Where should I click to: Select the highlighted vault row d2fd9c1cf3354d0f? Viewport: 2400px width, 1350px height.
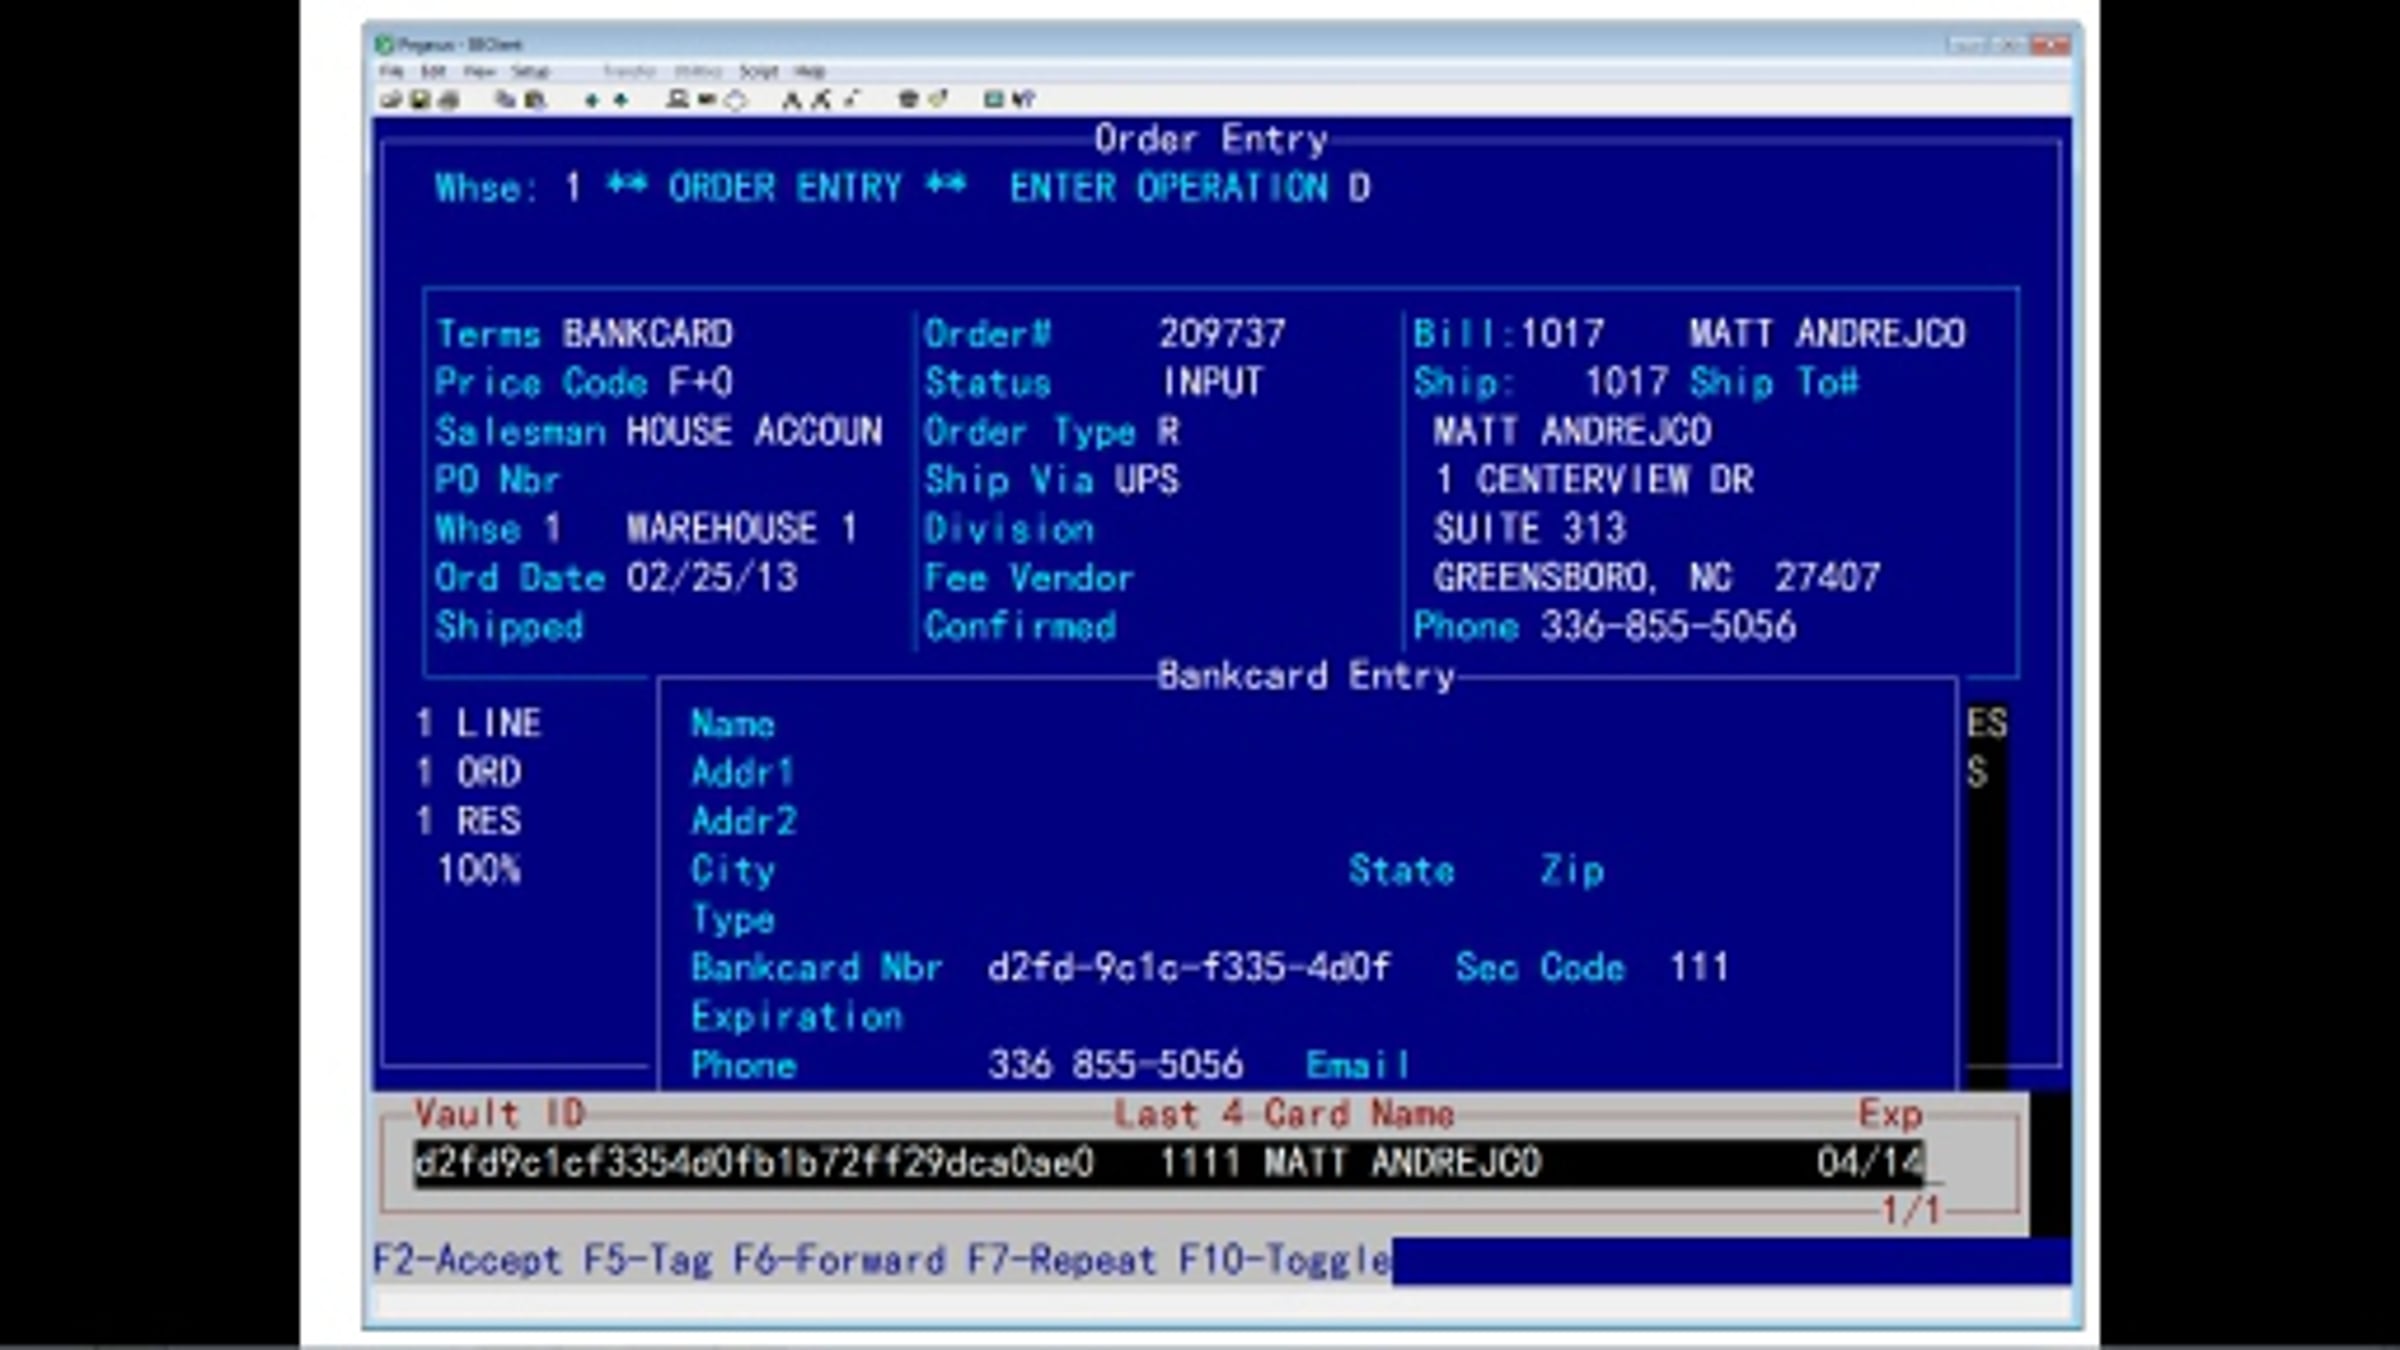[x=1170, y=1163]
